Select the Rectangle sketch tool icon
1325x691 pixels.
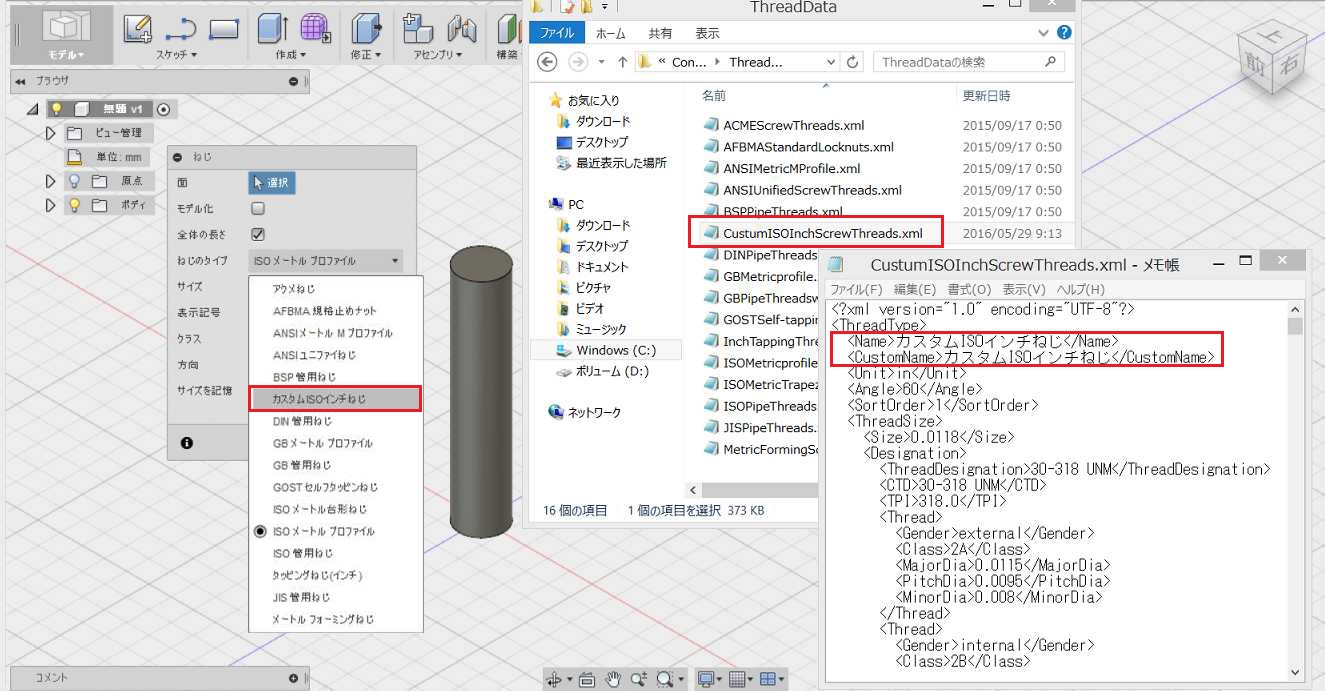point(223,29)
